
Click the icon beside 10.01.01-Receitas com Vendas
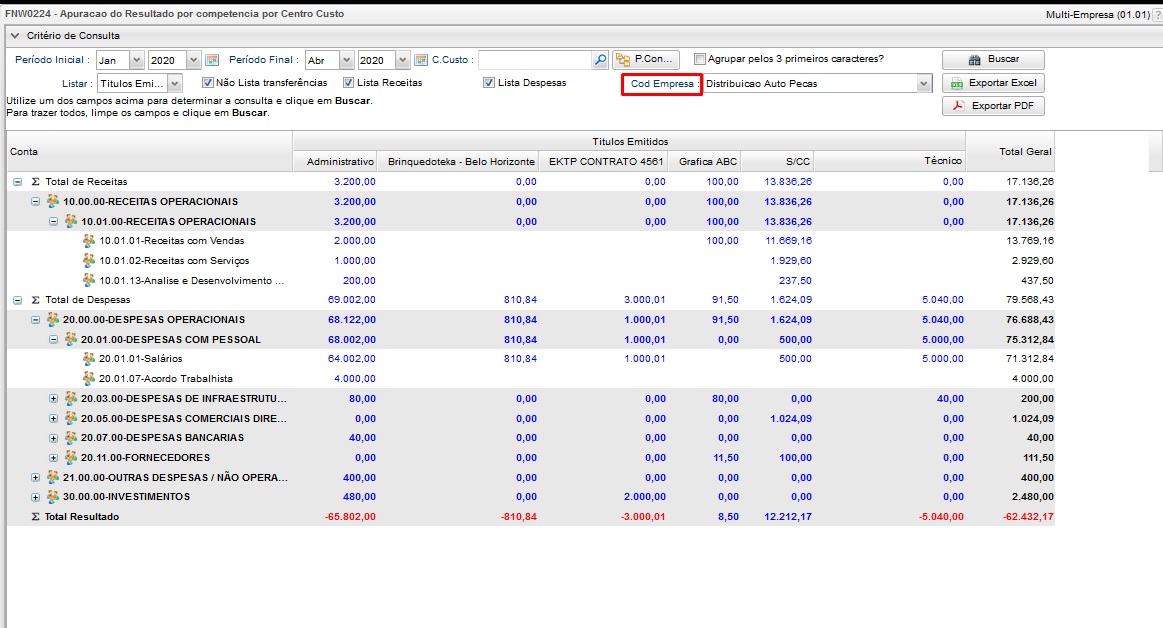click(90, 241)
